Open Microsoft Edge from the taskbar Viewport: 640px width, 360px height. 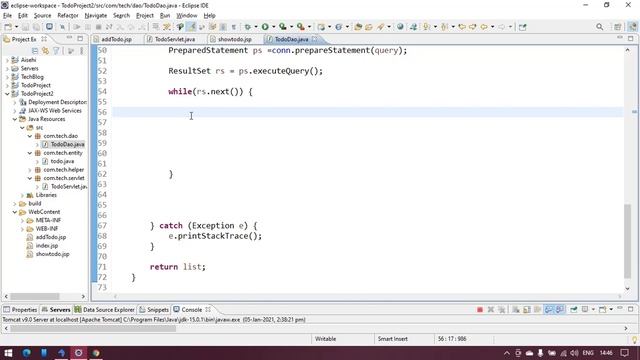coord(27,353)
